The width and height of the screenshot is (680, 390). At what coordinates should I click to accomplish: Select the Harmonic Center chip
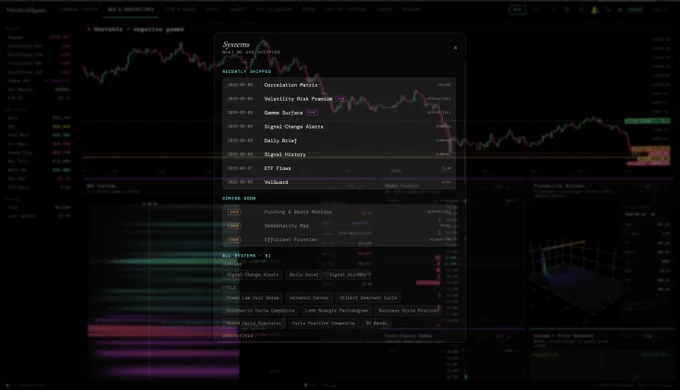point(309,298)
